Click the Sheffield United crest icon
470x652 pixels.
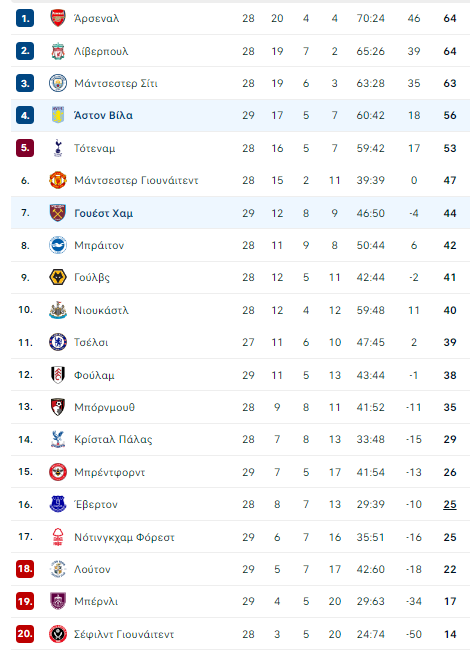(x=58, y=634)
